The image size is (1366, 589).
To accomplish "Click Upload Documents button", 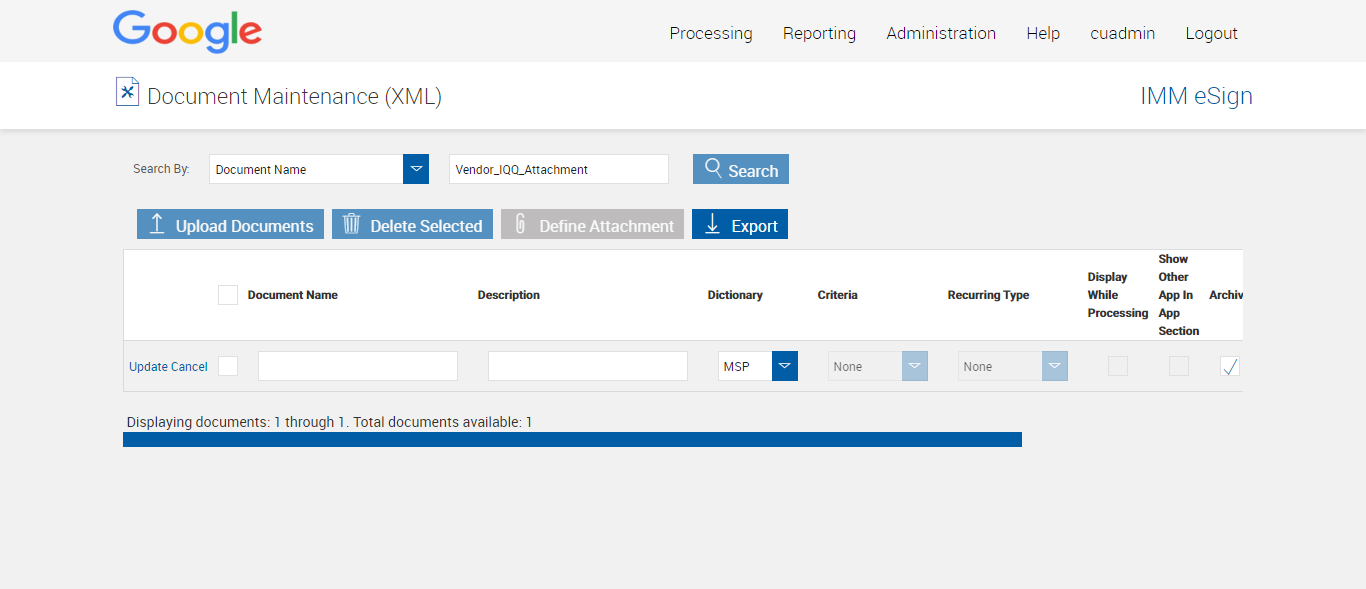I will (230, 224).
